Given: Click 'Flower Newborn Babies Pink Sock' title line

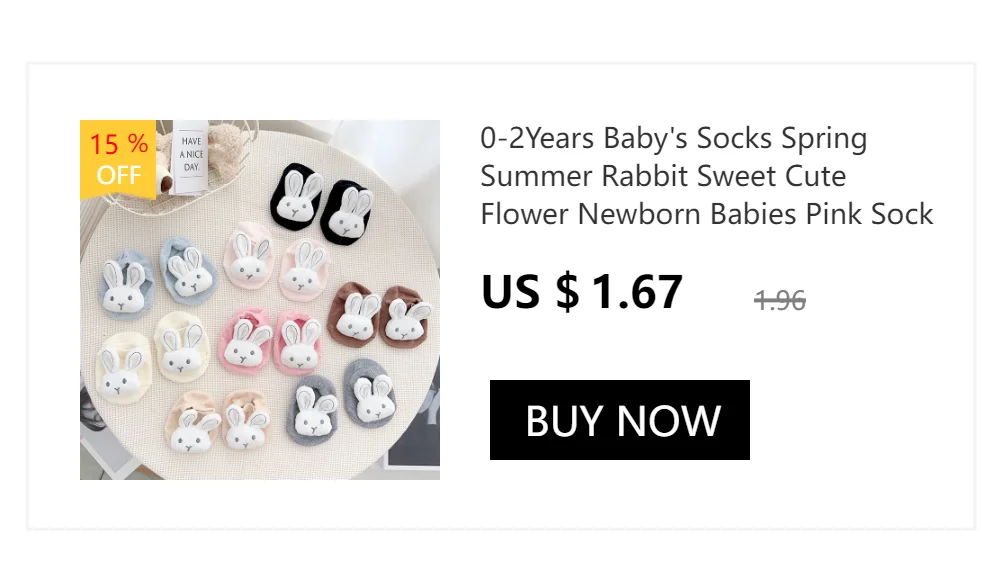Looking at the screenshot, I should coord(707,214).
